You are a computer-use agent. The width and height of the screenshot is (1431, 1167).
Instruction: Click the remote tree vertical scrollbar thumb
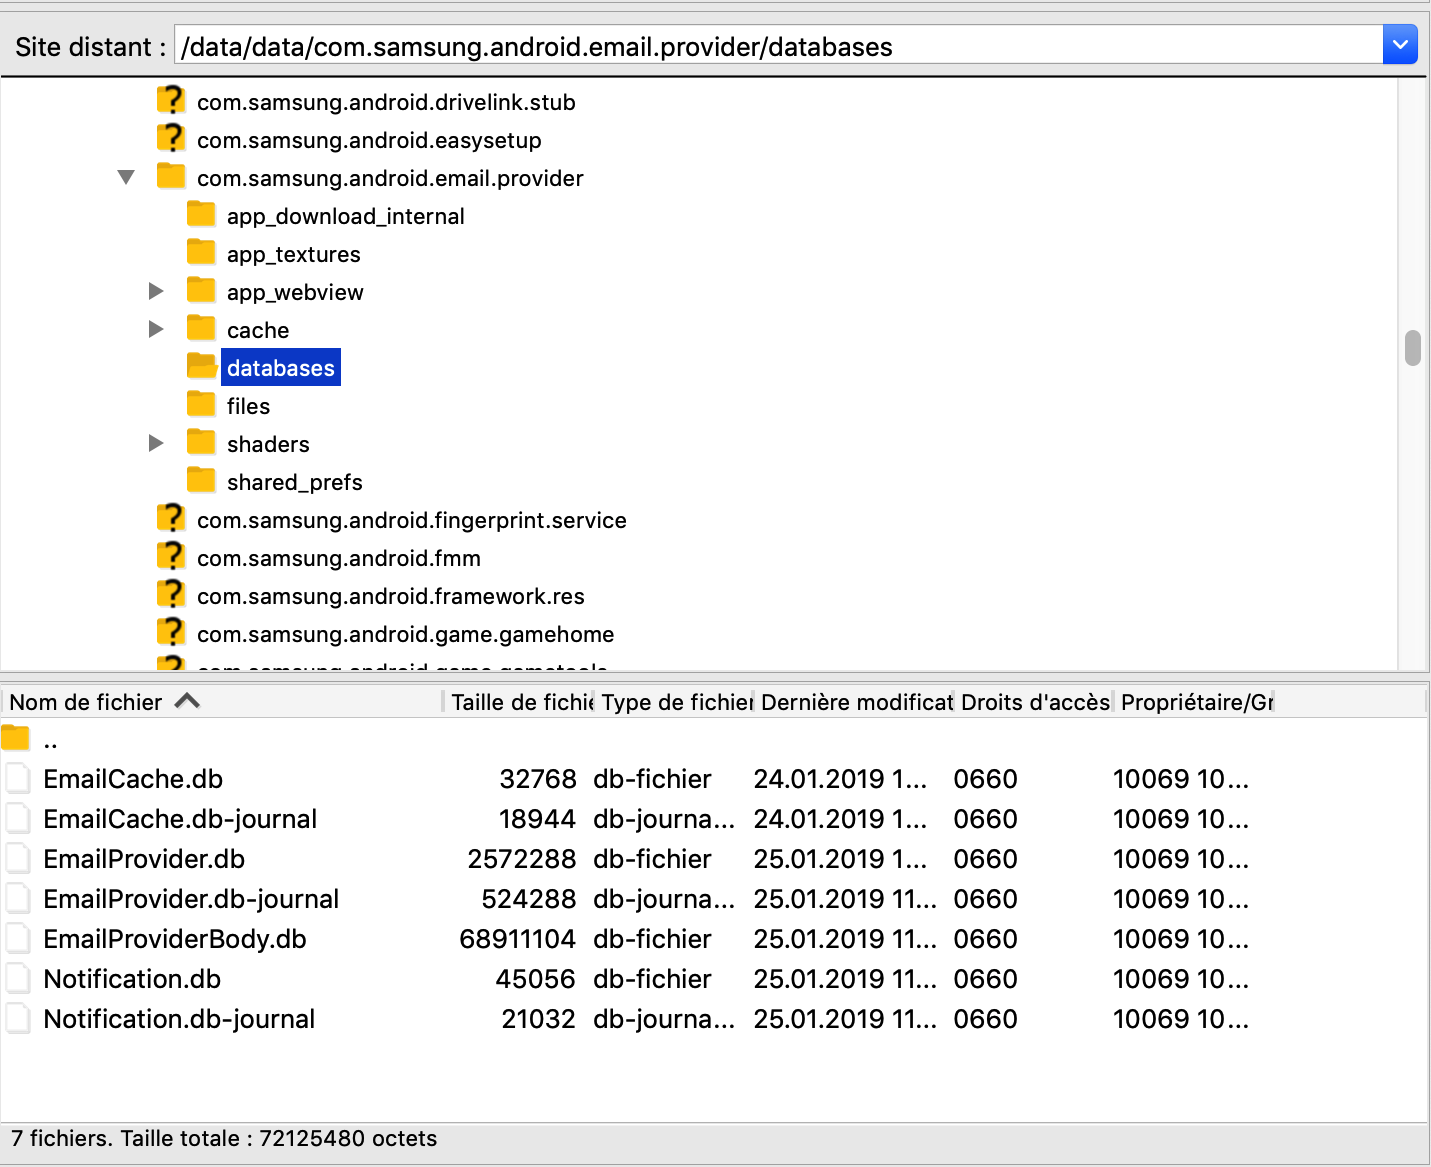click(1413, 348)
